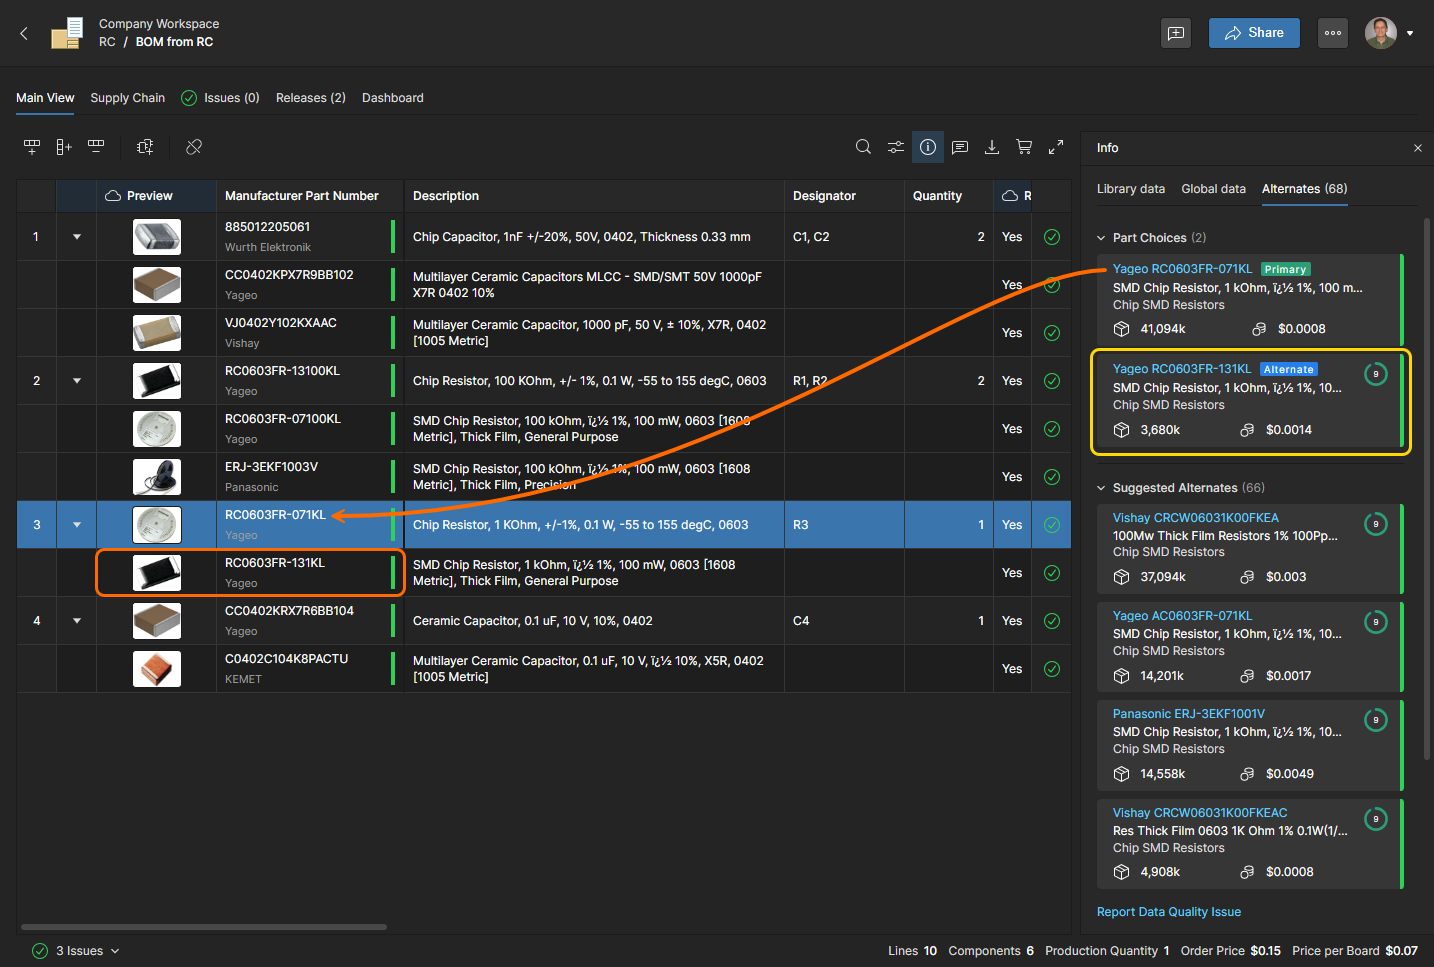Expand the BOM to full screen

coord(1056,147)
